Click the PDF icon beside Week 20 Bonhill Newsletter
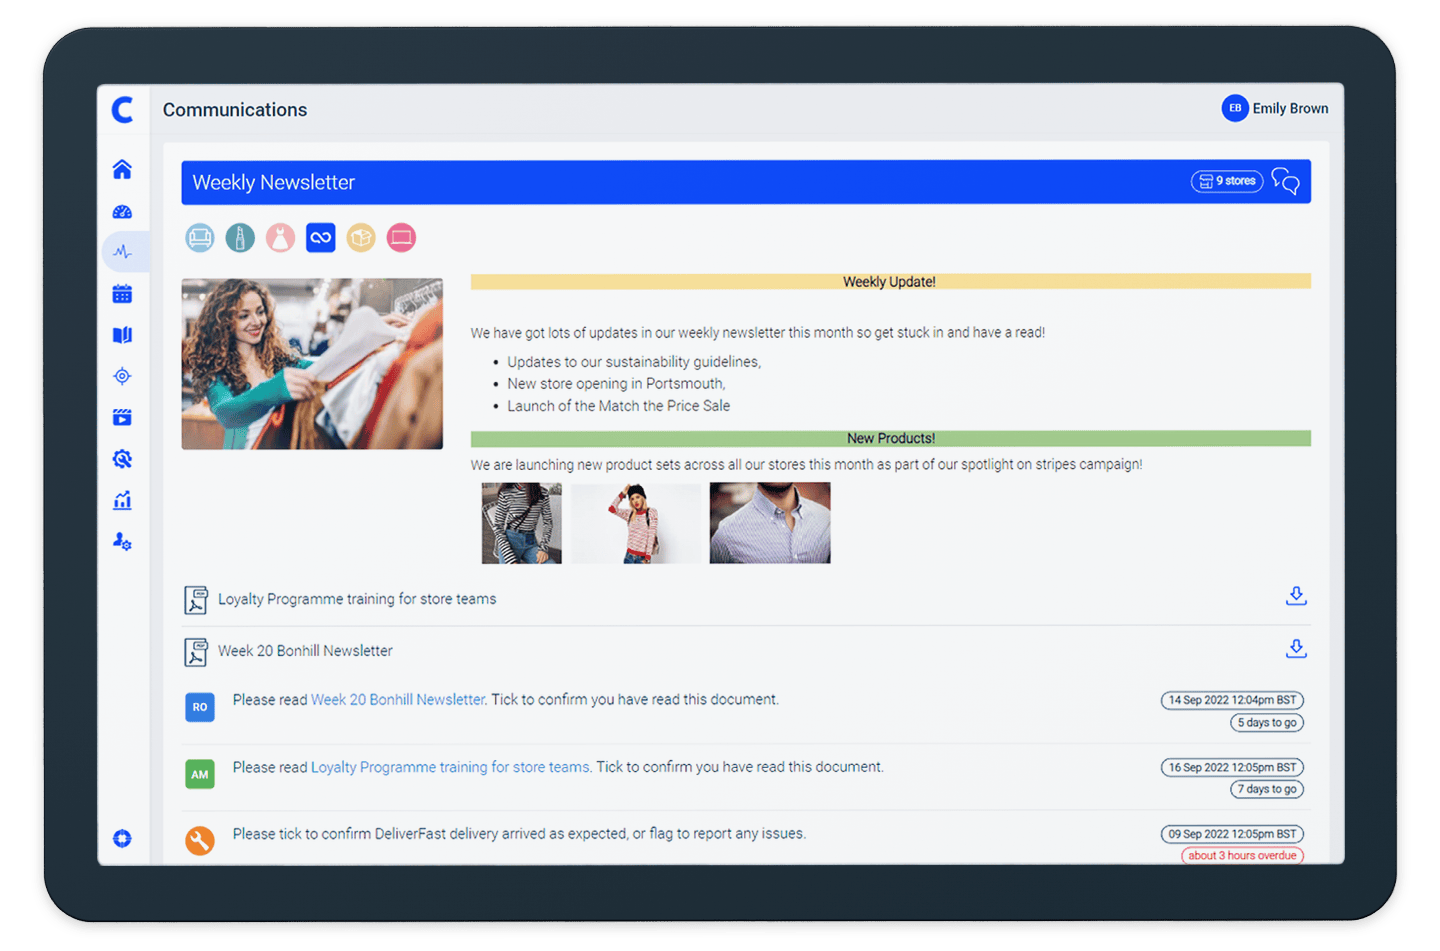The width and height of the screenshot is (1440, 951). pos(196,652)
